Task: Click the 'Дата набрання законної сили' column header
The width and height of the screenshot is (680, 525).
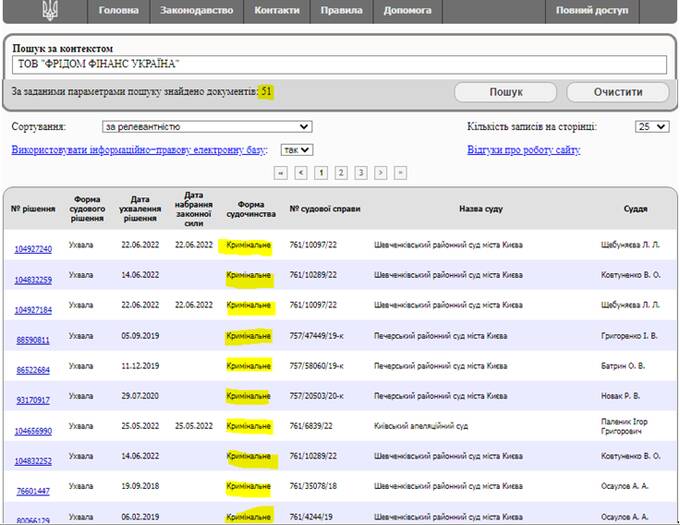Action: 193,209
